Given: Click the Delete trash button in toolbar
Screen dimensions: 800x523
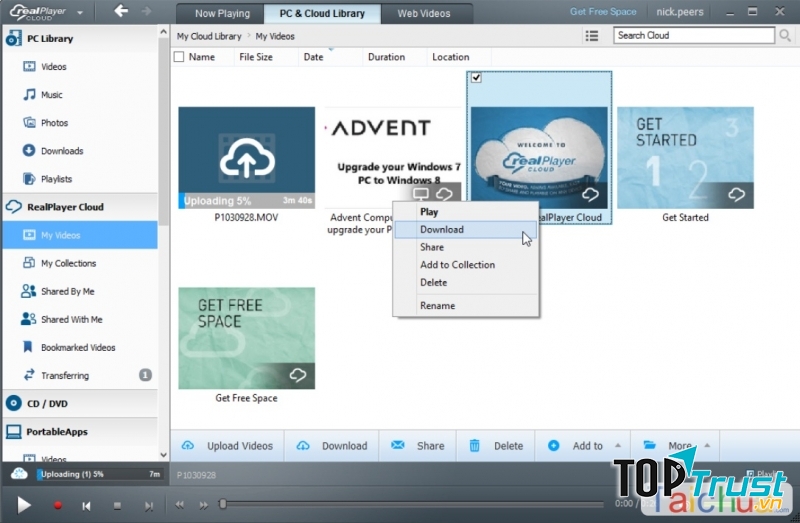Looking at the screenshot, I should 496,446.
